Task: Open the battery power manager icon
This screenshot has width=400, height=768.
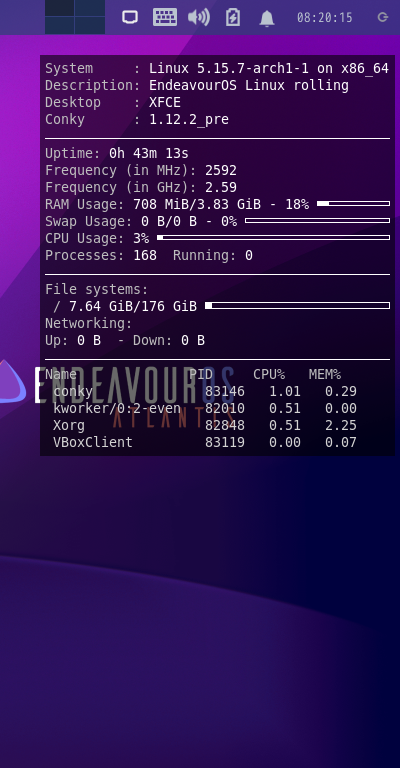Action: click(233, 18)
